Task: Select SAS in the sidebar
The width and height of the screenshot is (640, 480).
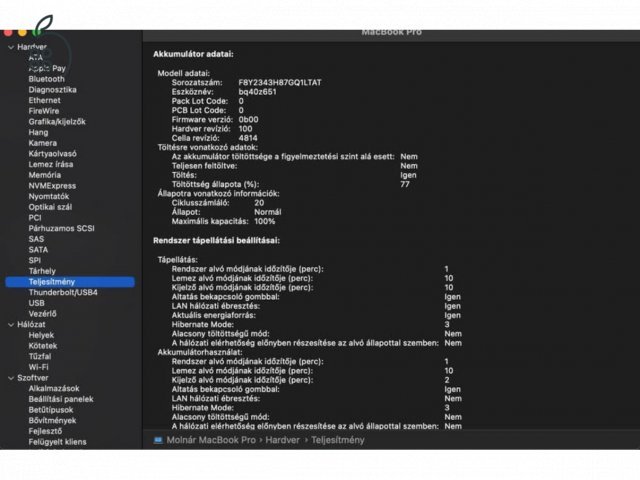Action: pos(36,239)
